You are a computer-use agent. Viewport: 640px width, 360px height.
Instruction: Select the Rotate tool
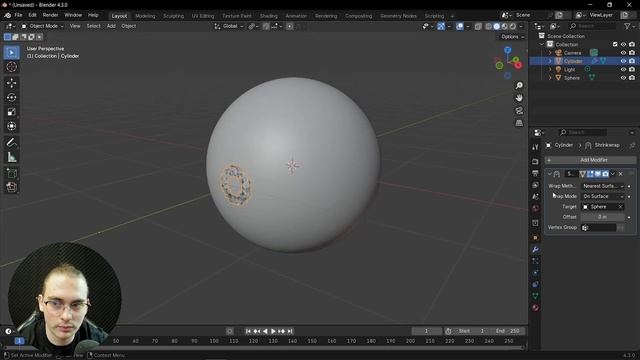coord(11,98)
